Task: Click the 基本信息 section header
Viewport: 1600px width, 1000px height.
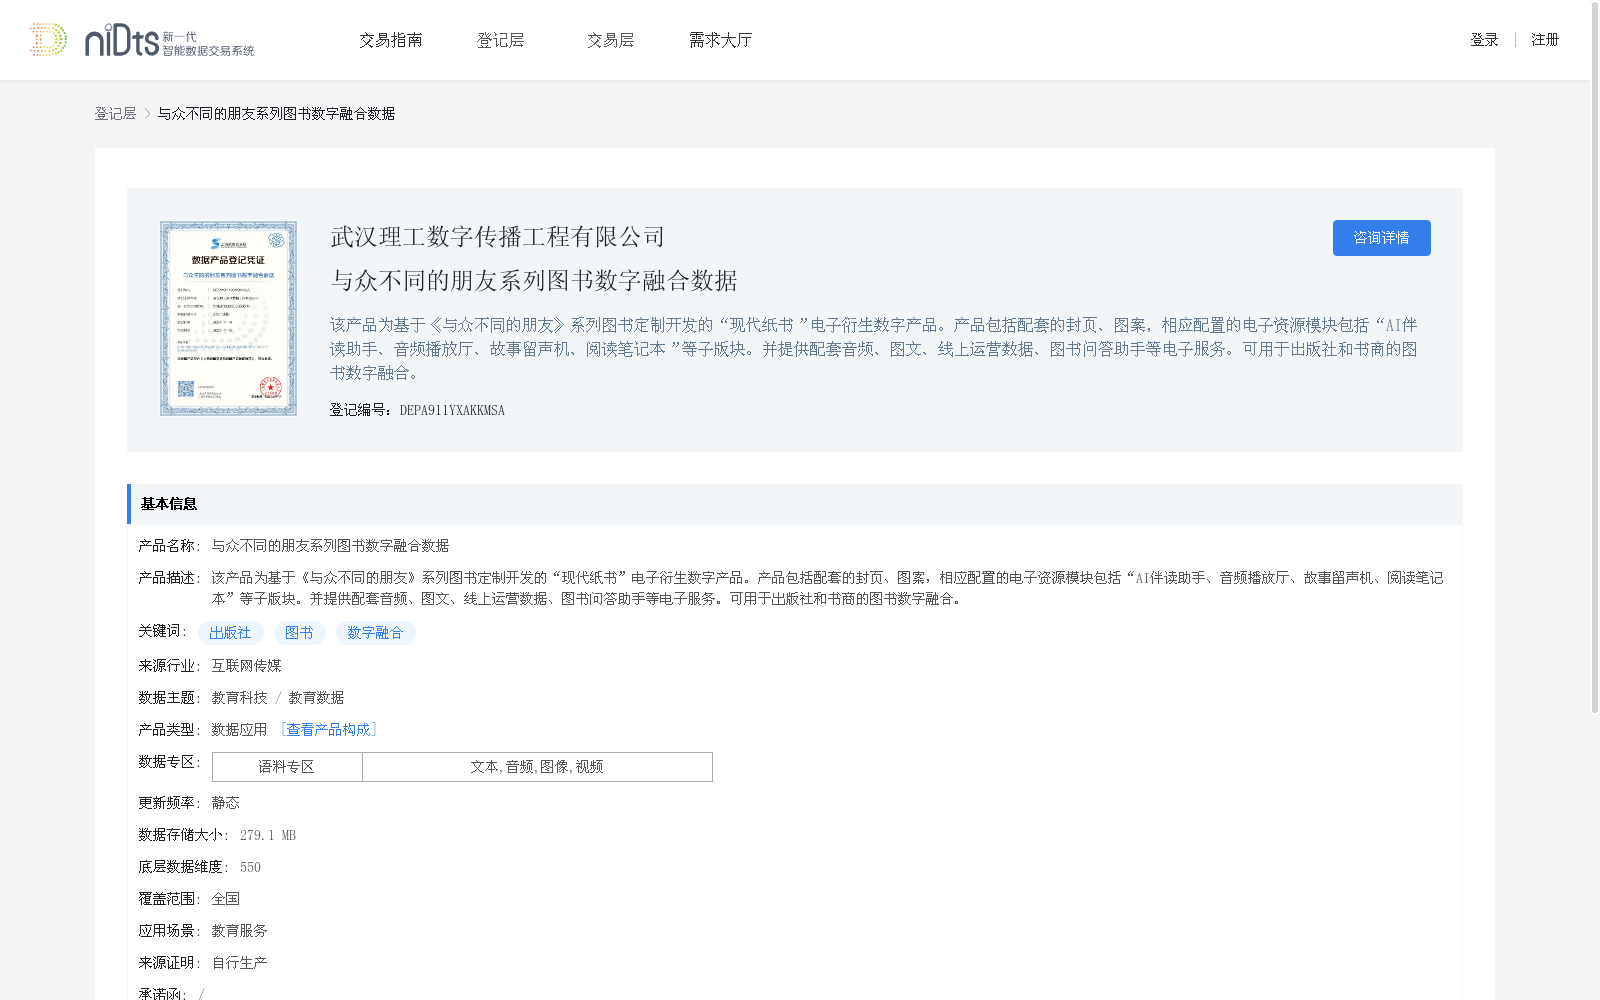Action: tap(795, 504)
